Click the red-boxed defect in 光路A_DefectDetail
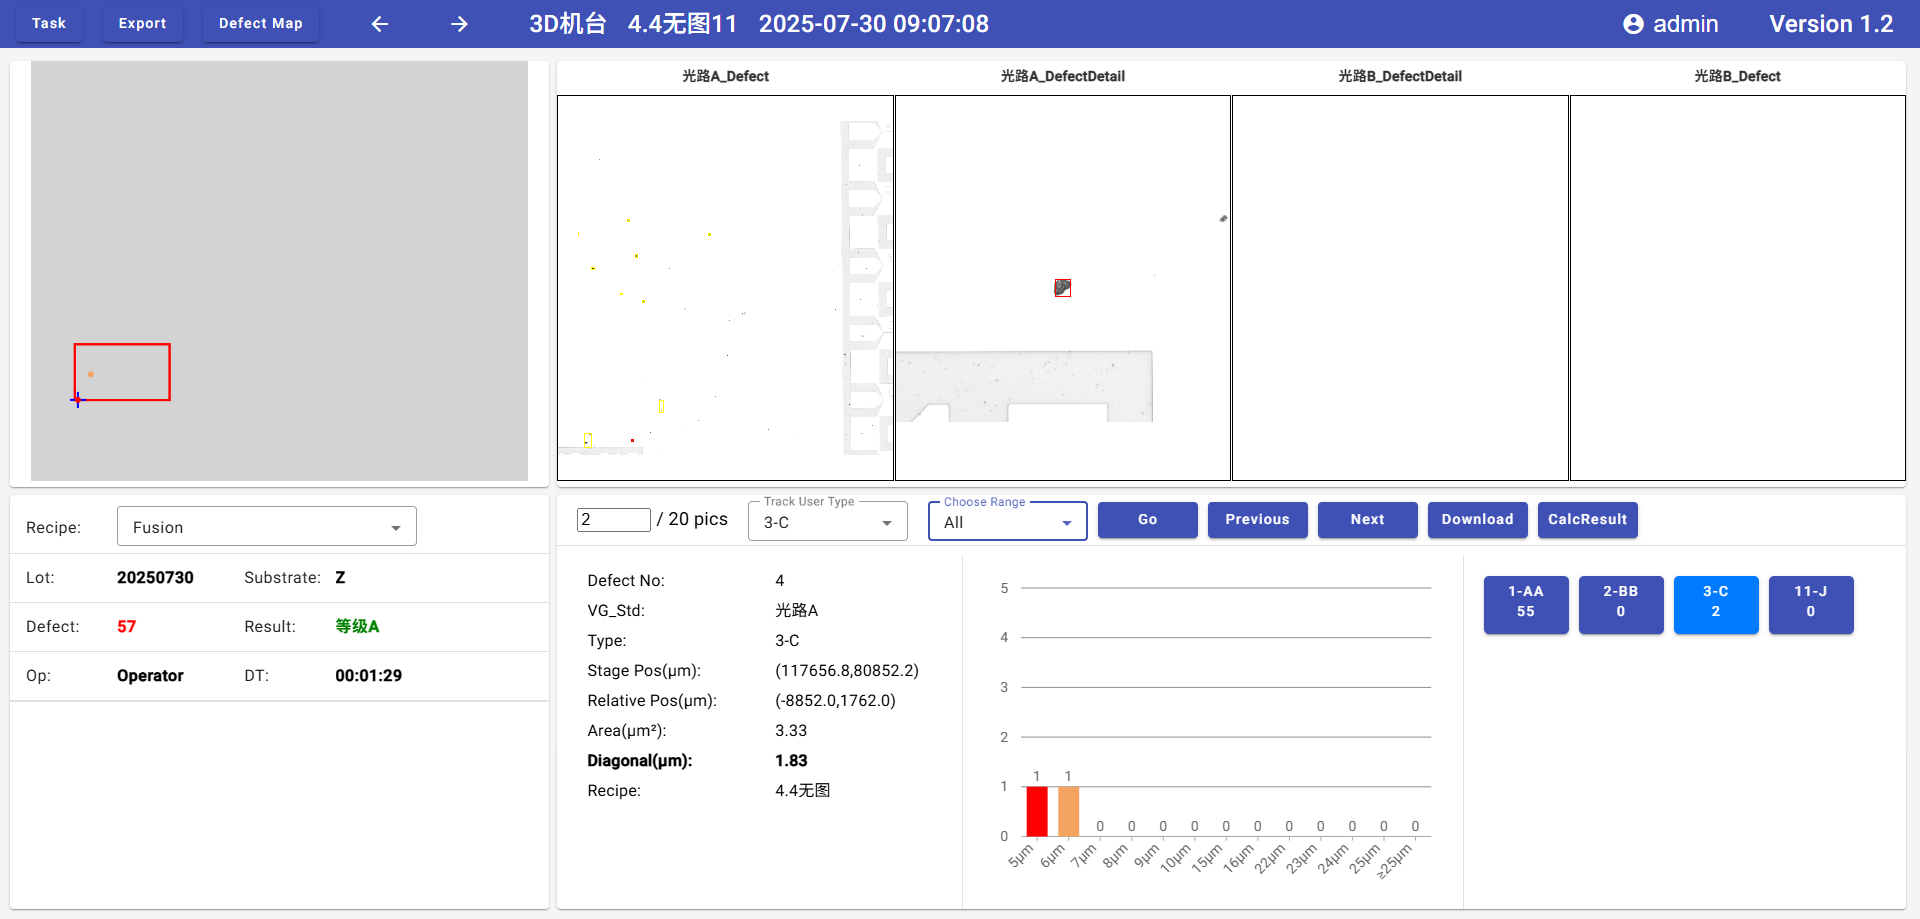Viewport: 1920px width, 919px height. (1062, 288)
